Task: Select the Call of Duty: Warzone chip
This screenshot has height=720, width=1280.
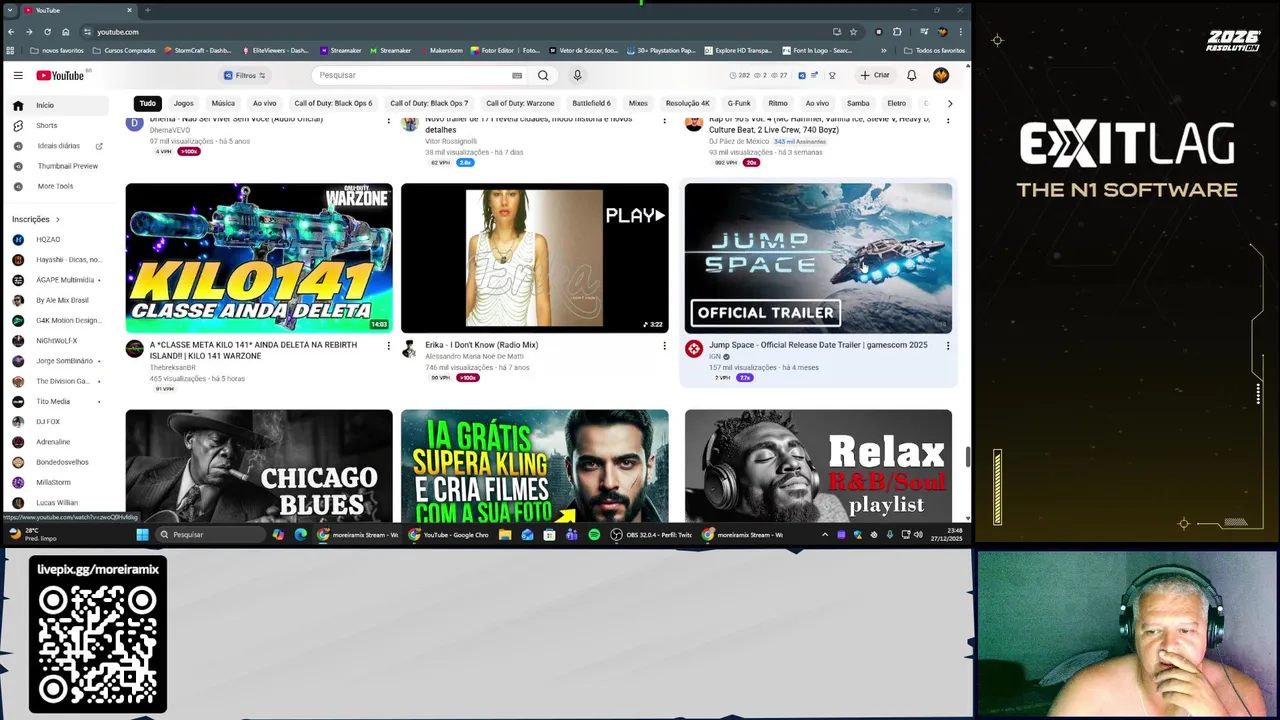Action: coord(520,103)
